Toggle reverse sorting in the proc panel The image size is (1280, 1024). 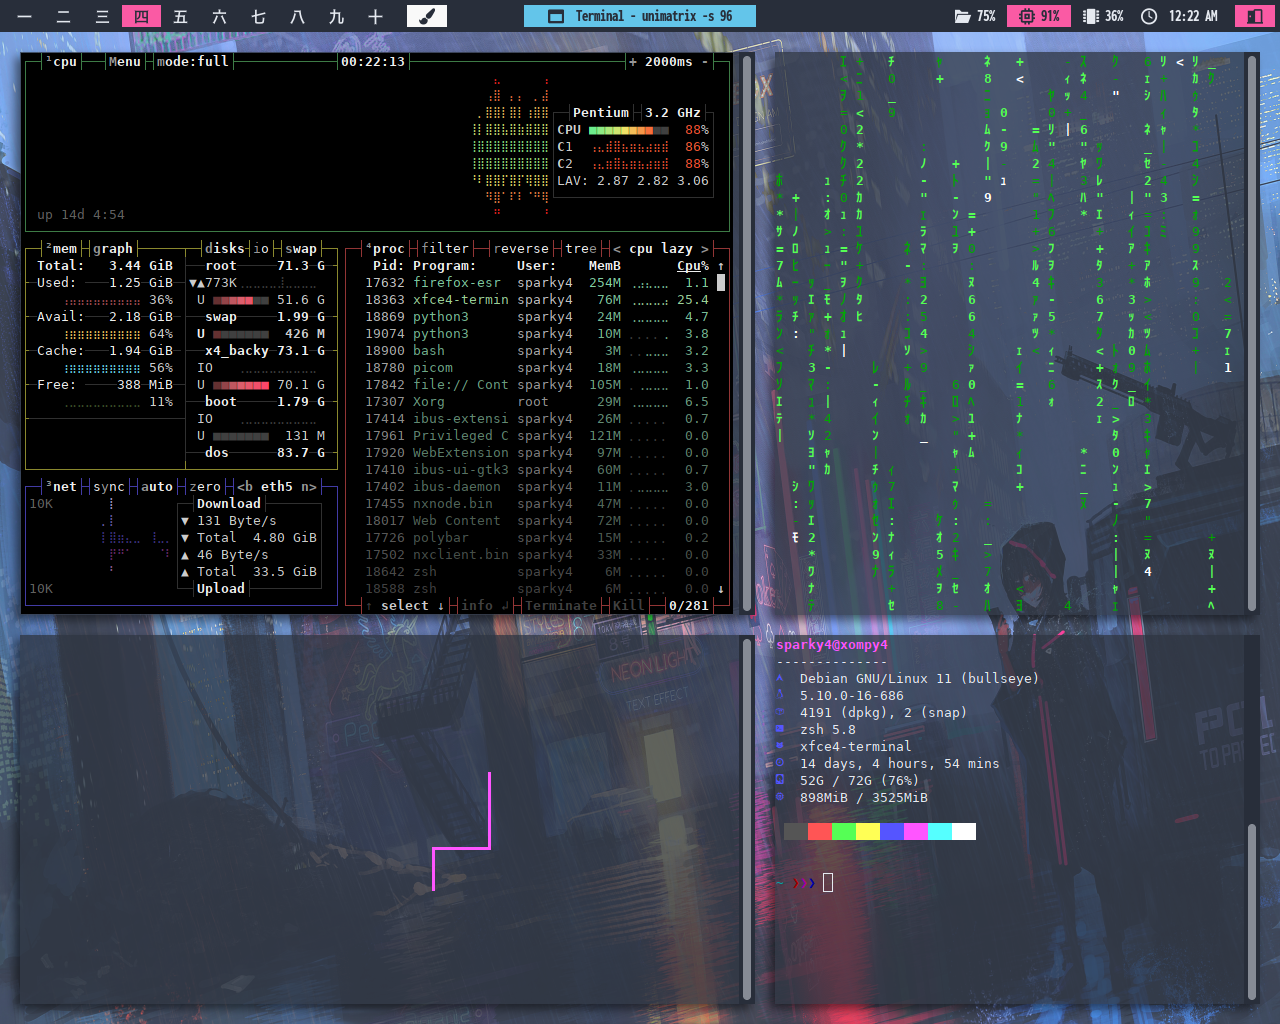tap(520, 249)
